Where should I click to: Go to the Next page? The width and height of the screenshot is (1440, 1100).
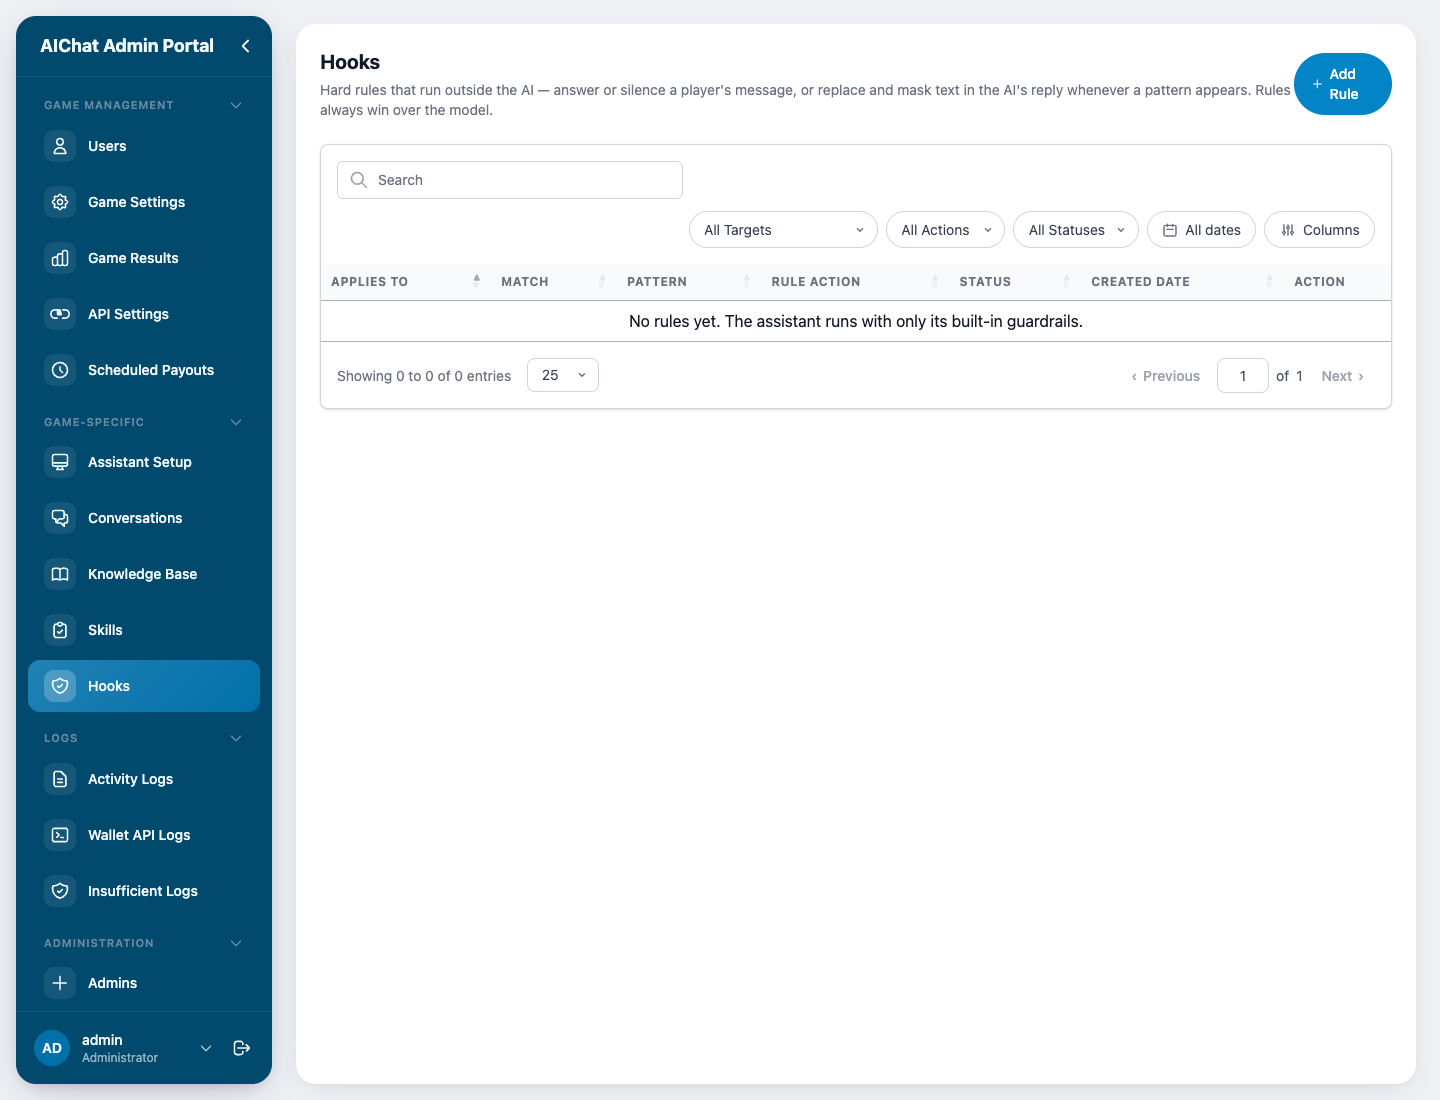(1342, 376)
